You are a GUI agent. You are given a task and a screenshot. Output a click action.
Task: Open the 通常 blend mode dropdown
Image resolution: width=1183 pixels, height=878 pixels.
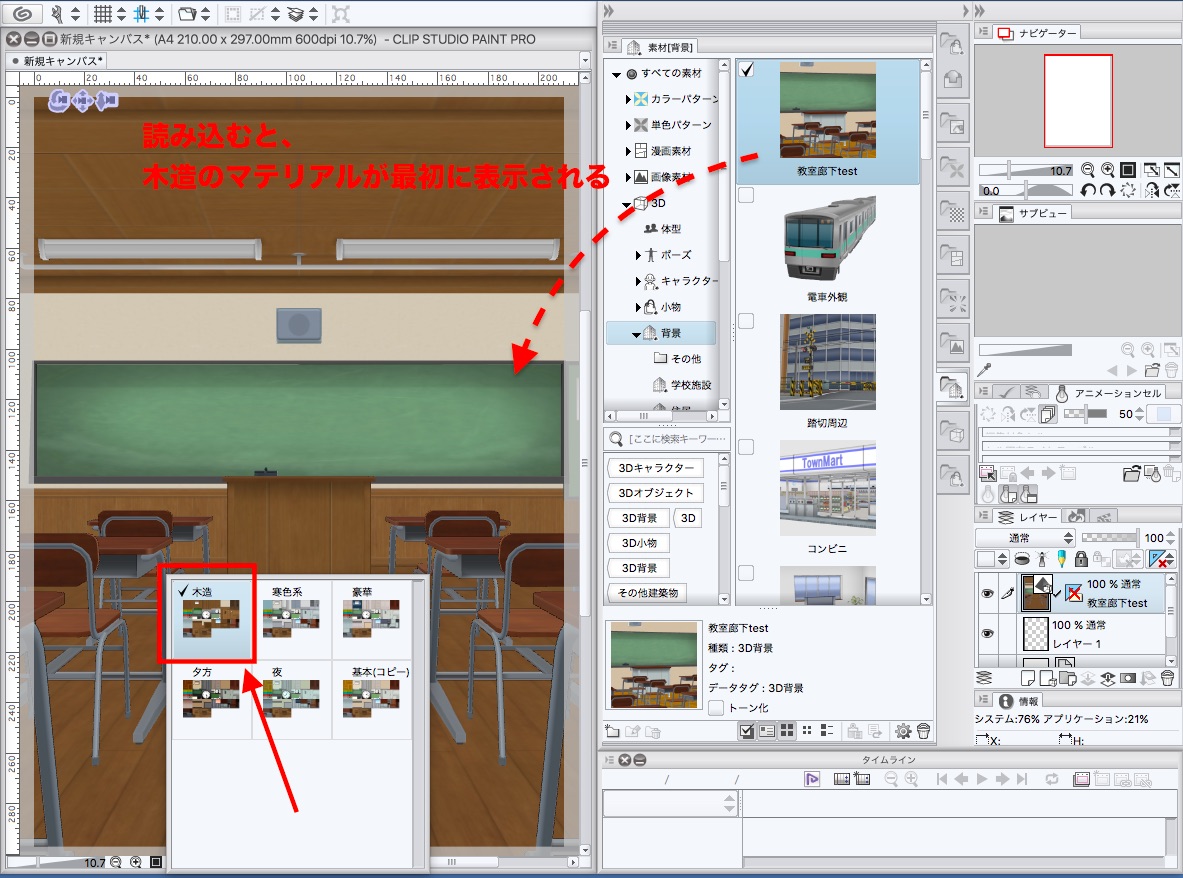point(1025,538)
